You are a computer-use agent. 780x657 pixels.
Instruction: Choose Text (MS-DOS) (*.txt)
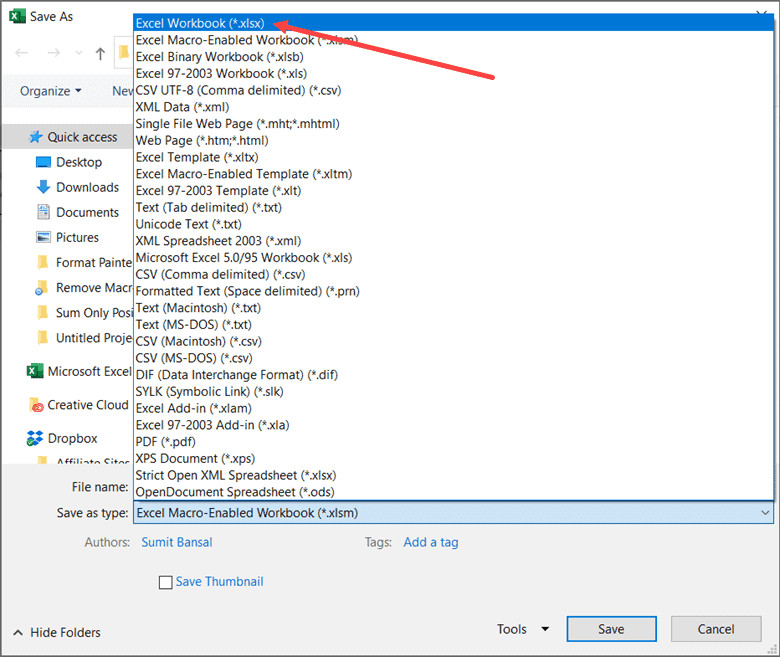453,324
